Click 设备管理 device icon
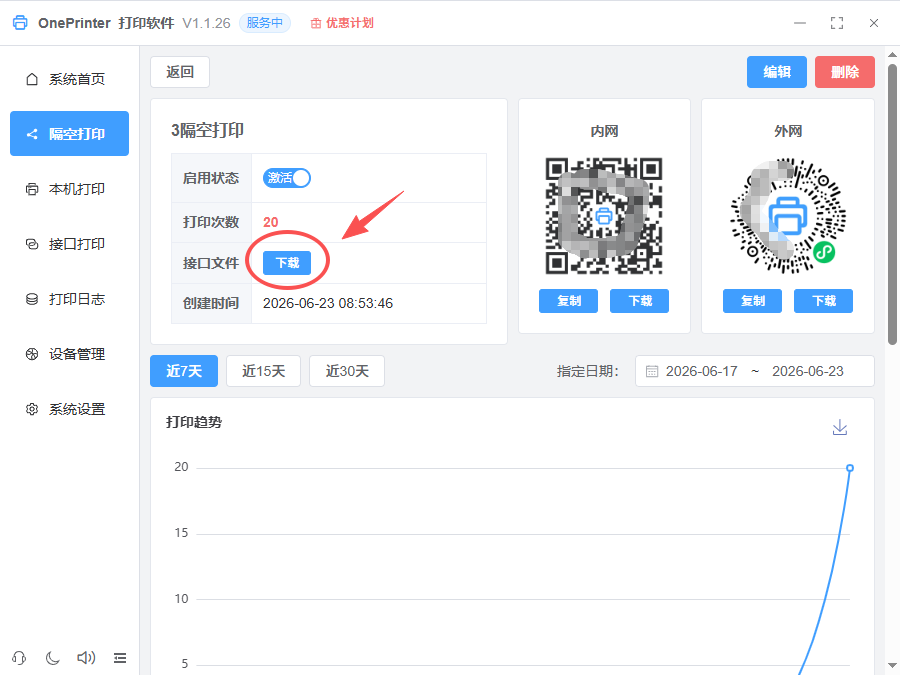Viewport: 900px width, 675px height. 32,354
